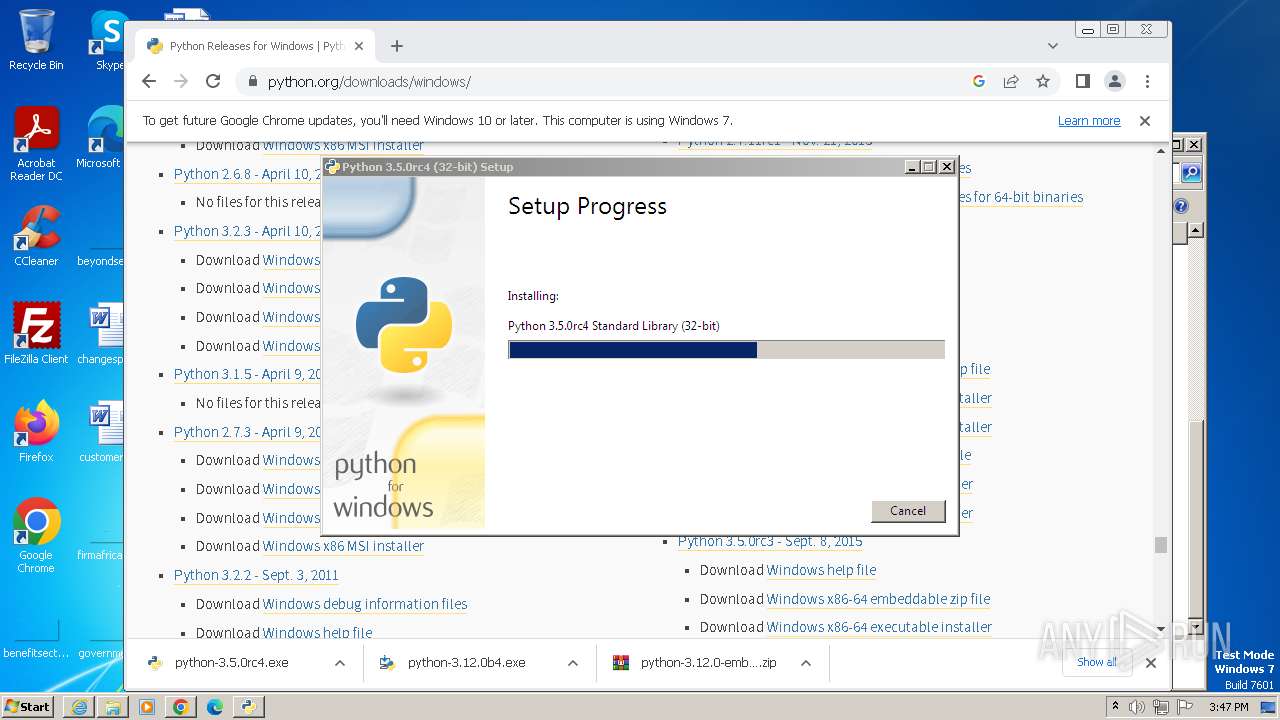This screenshot has height=720, width=1280.
Task: Switch to Python installer in taskbar
Action: pyautogui.click(x=249, y=707)
